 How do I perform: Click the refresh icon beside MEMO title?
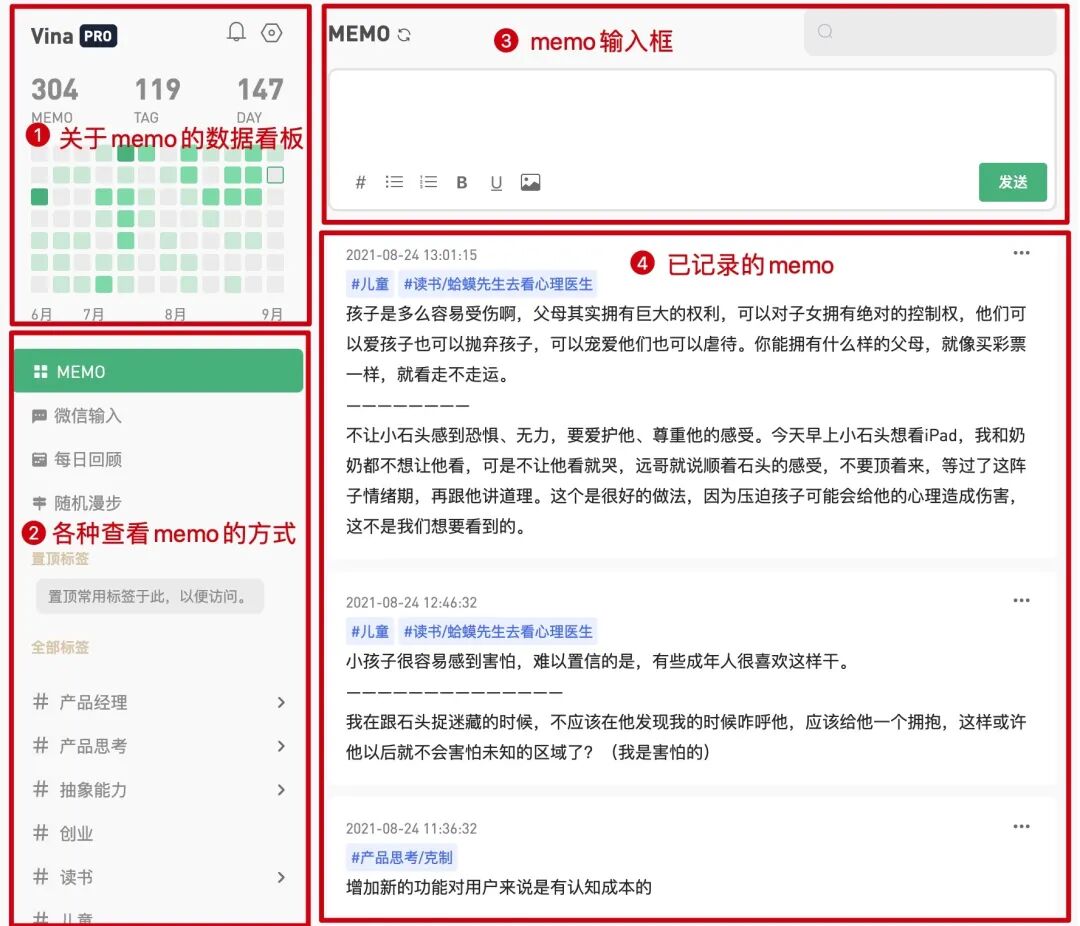(x=404, y=34)
